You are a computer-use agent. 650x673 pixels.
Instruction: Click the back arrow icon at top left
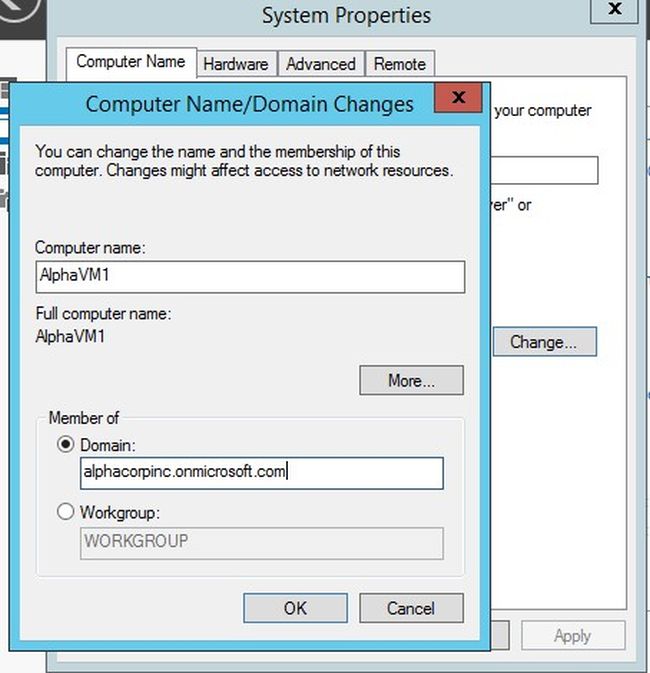(17, 11)
